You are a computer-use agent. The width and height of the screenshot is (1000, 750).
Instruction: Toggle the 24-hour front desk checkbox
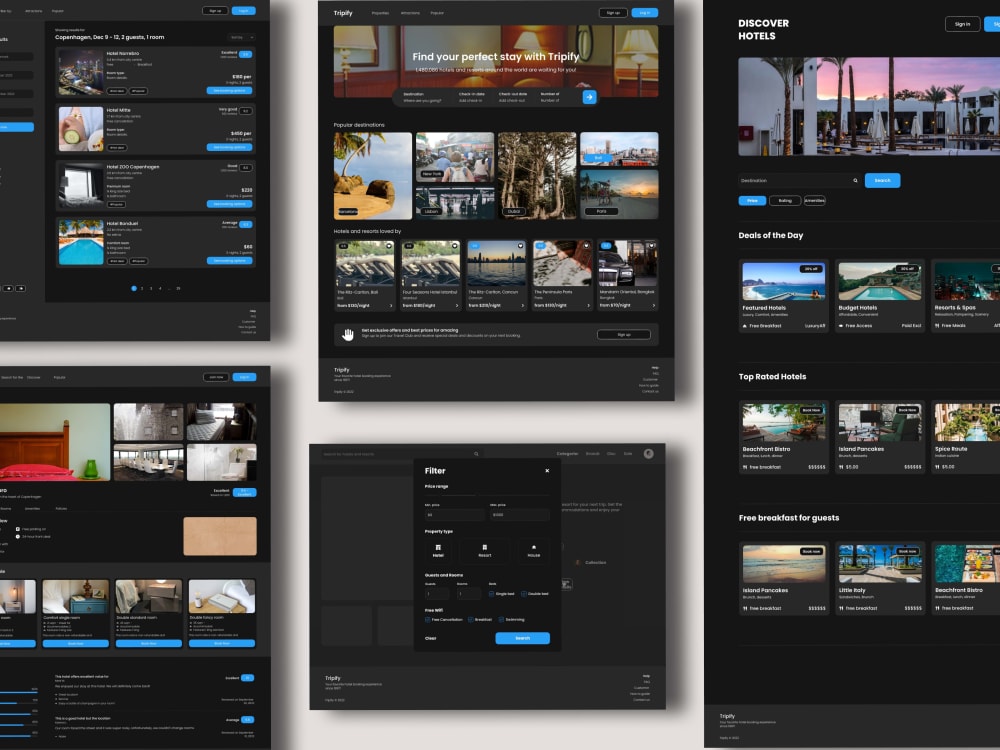[18, 536]
